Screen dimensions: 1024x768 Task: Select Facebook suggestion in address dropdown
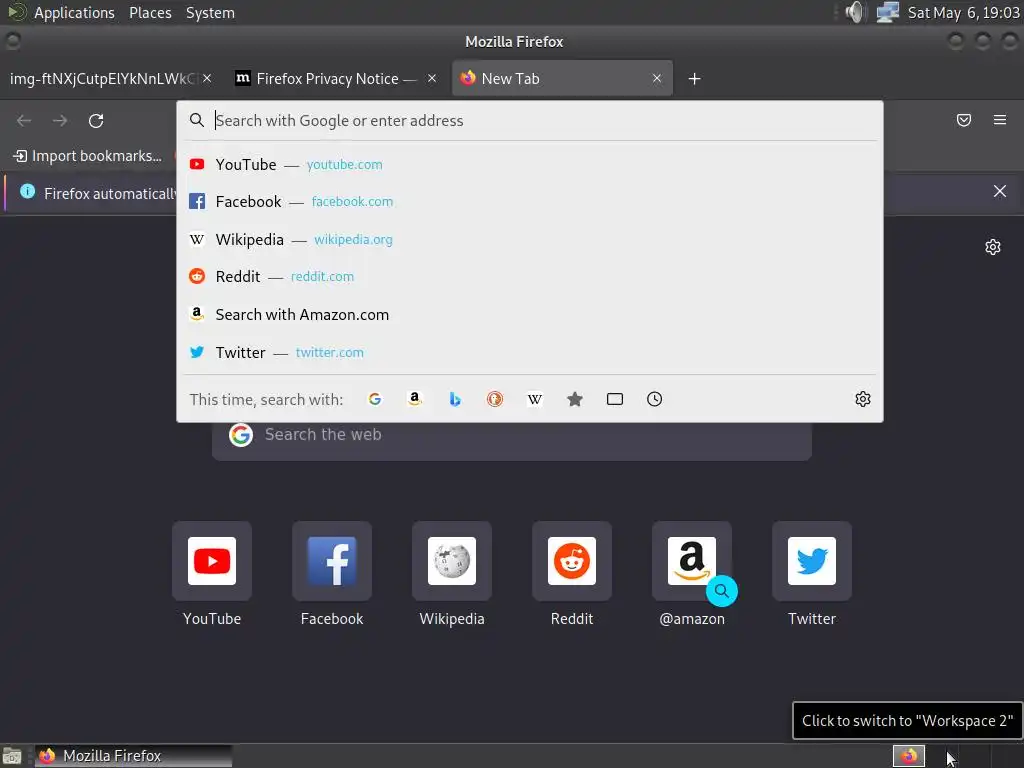pyautogui.click(x=530, y=202)
